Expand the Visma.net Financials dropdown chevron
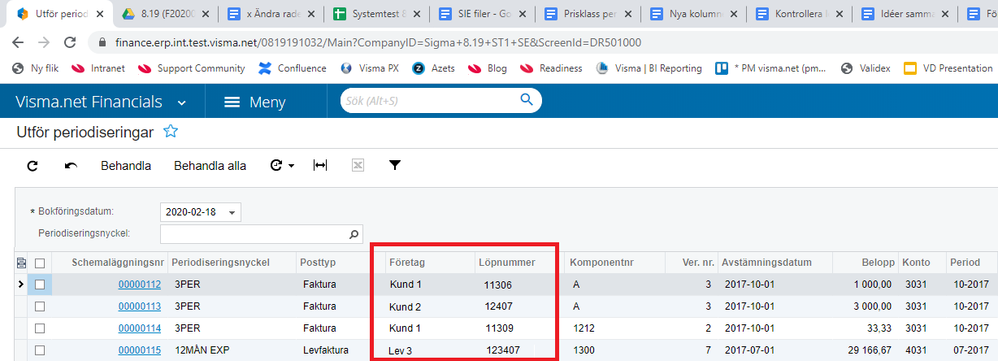 coord(182,103)
